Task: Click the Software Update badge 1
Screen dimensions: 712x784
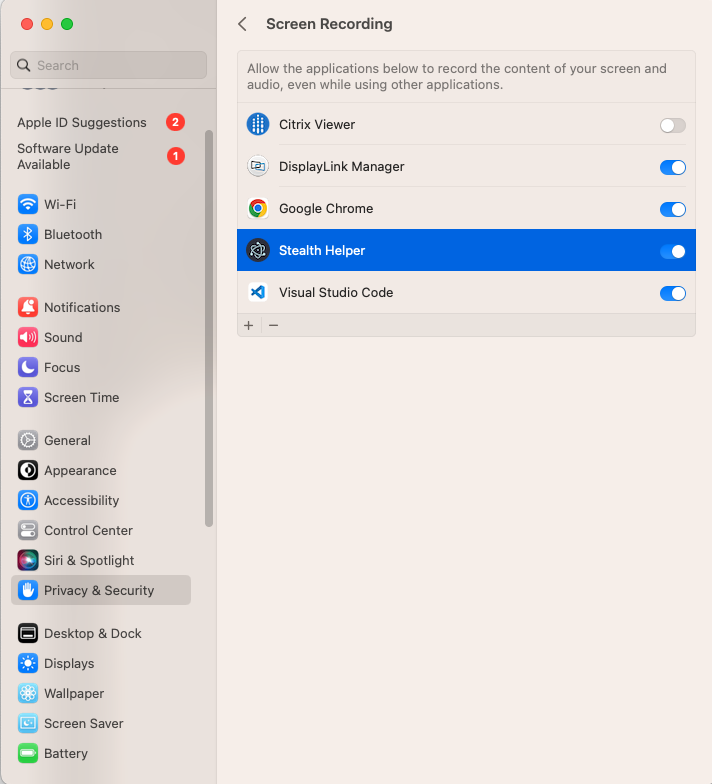Action: point(176,156)
